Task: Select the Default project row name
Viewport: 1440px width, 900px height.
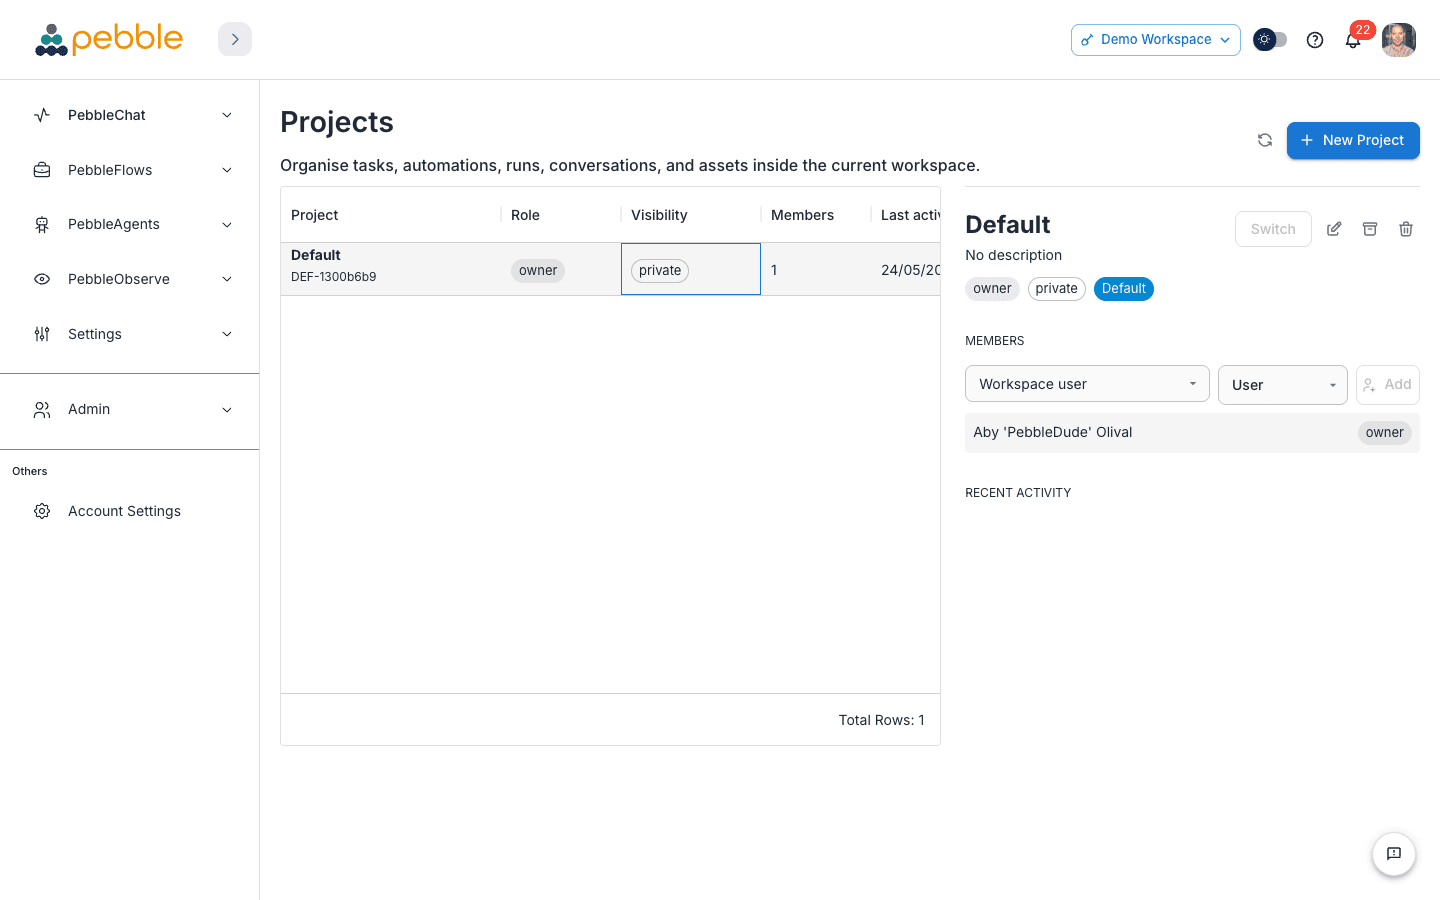Action: coord(316,255)
